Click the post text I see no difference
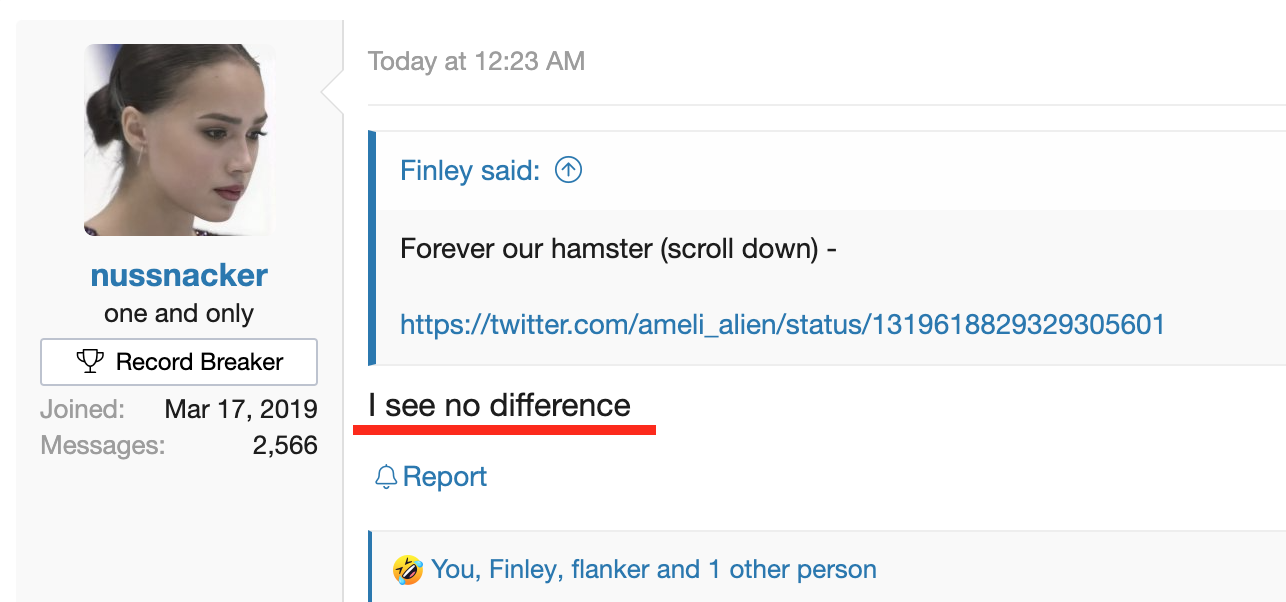 coord(499,405)
